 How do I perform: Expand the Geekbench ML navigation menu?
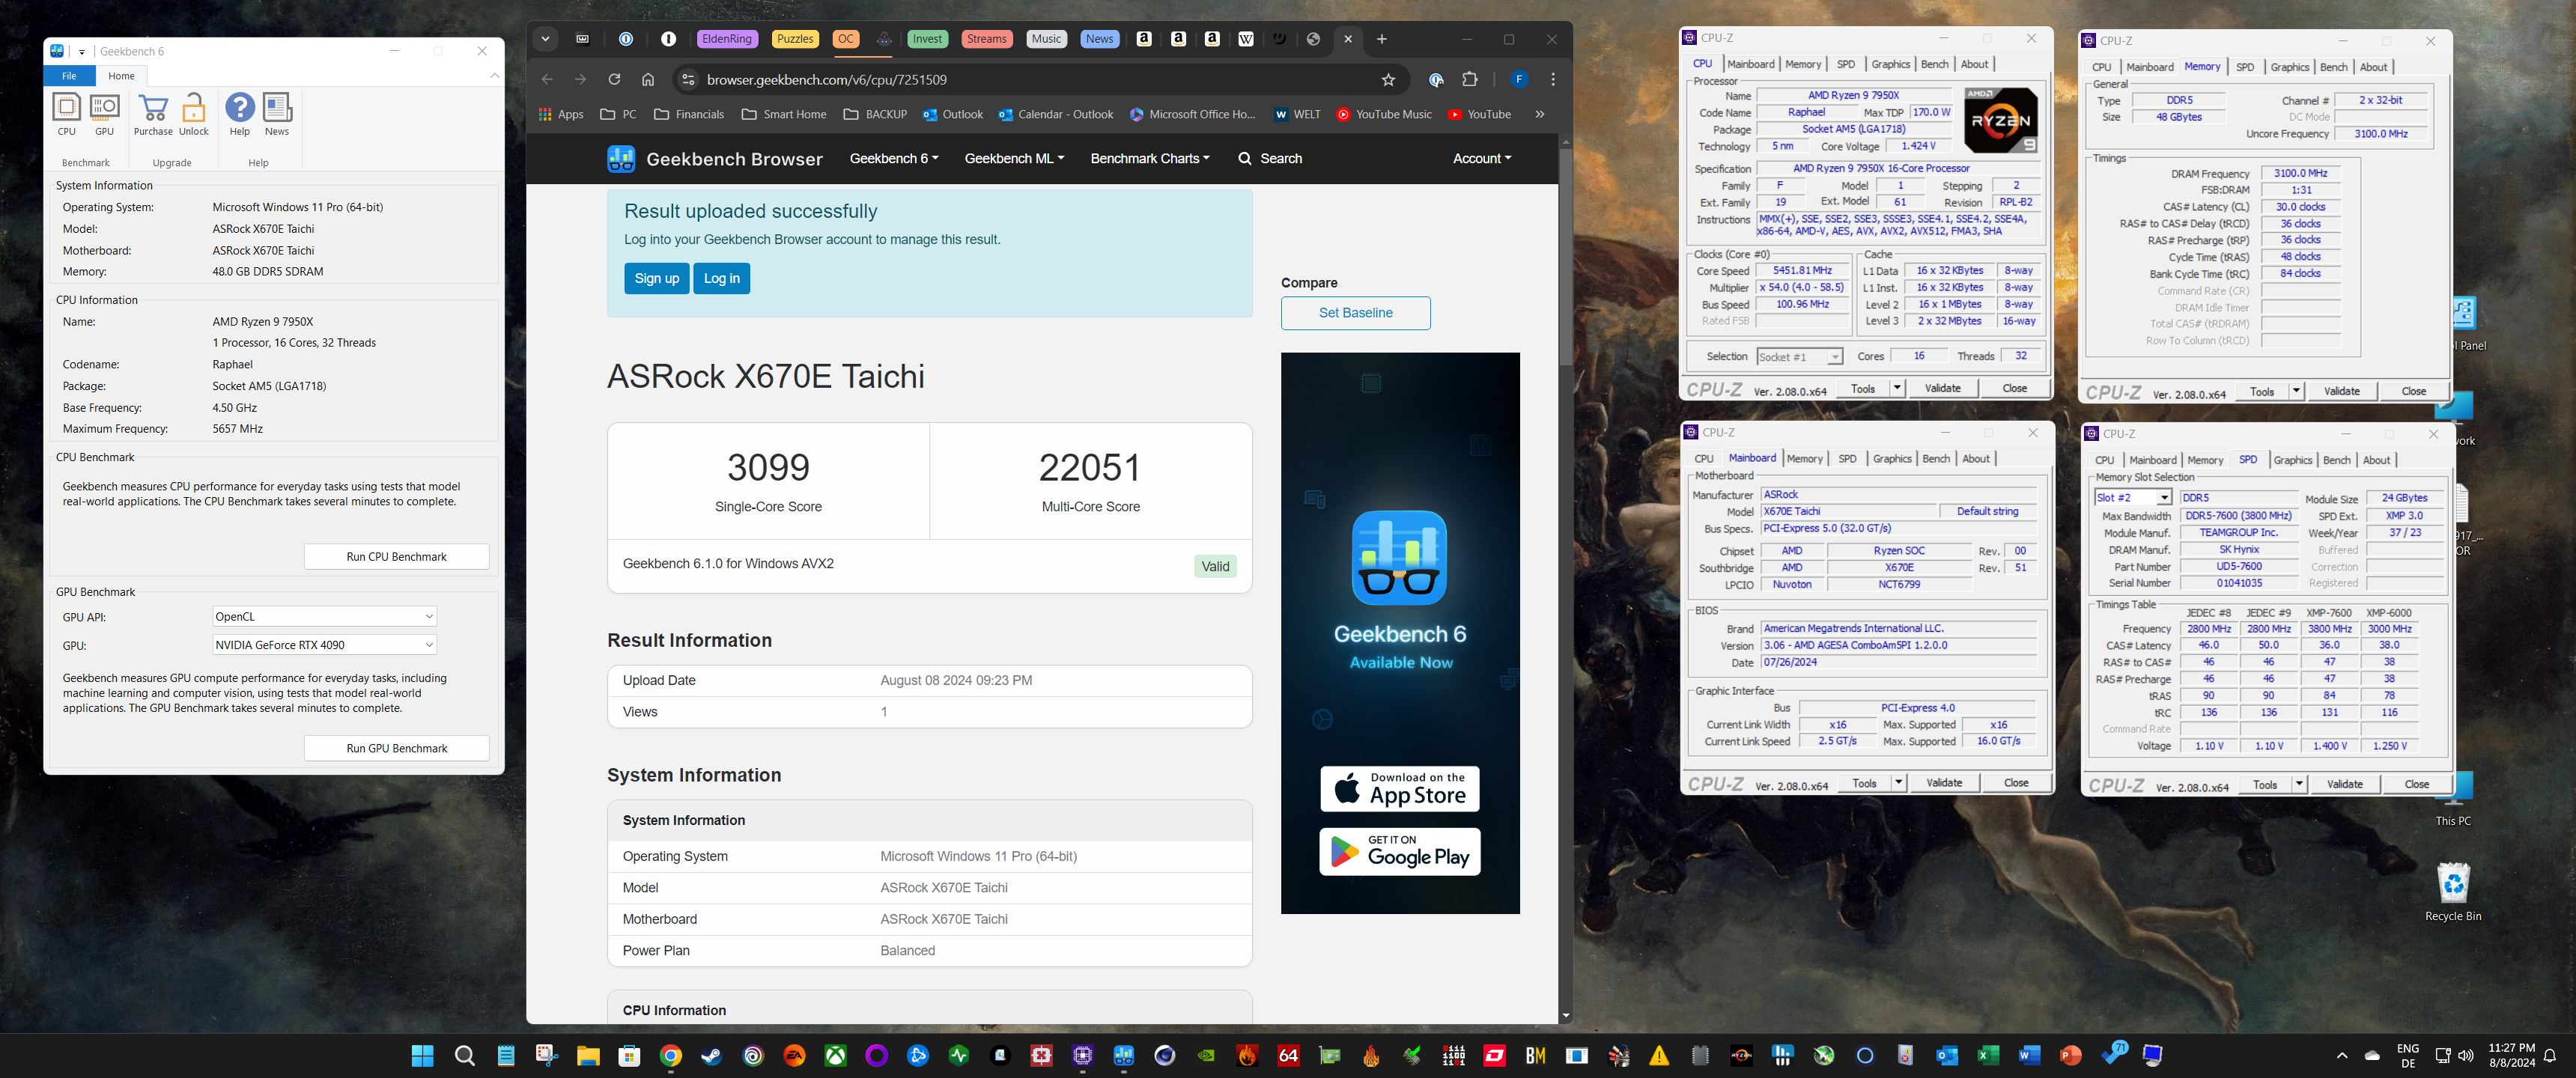coord(1014,158)
